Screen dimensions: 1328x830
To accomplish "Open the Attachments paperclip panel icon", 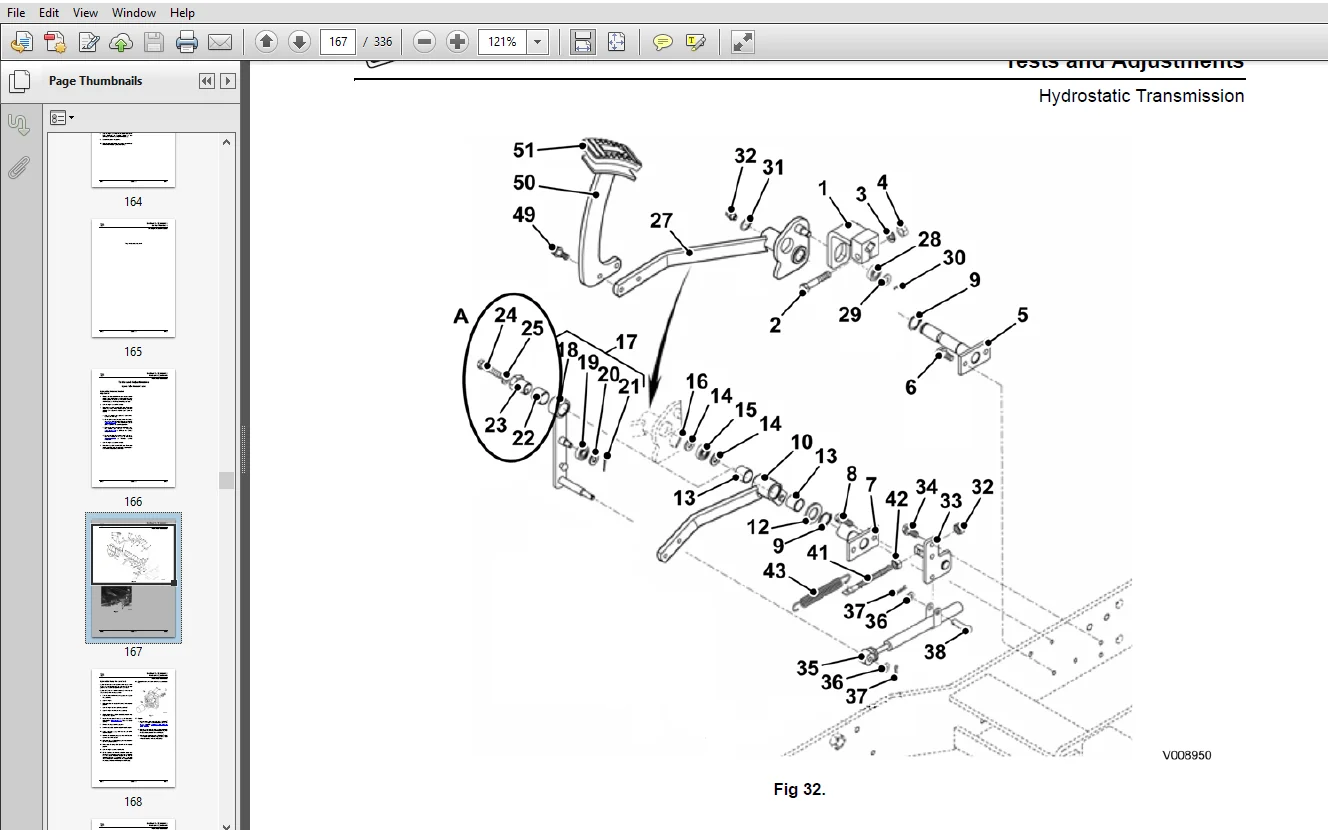I will (18, 168).
